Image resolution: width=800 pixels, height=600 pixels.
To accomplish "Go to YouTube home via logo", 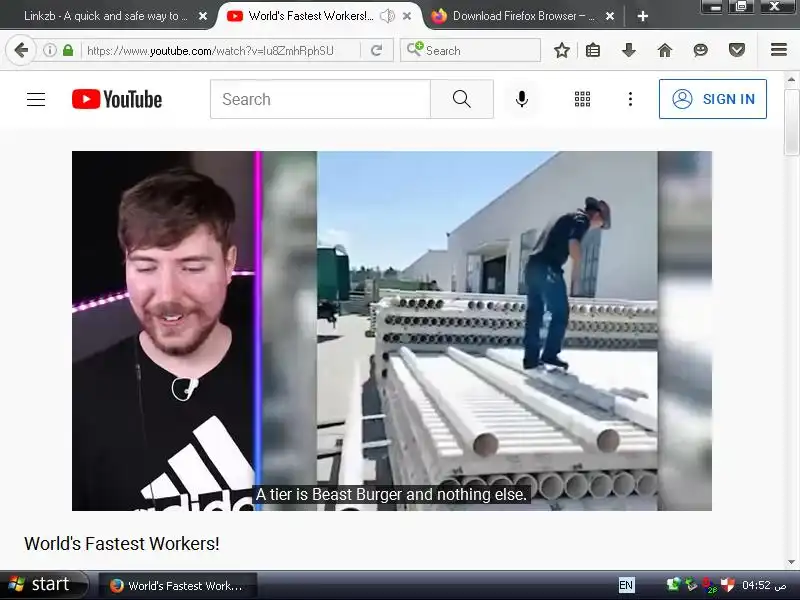I will click(x=117, y=99).
